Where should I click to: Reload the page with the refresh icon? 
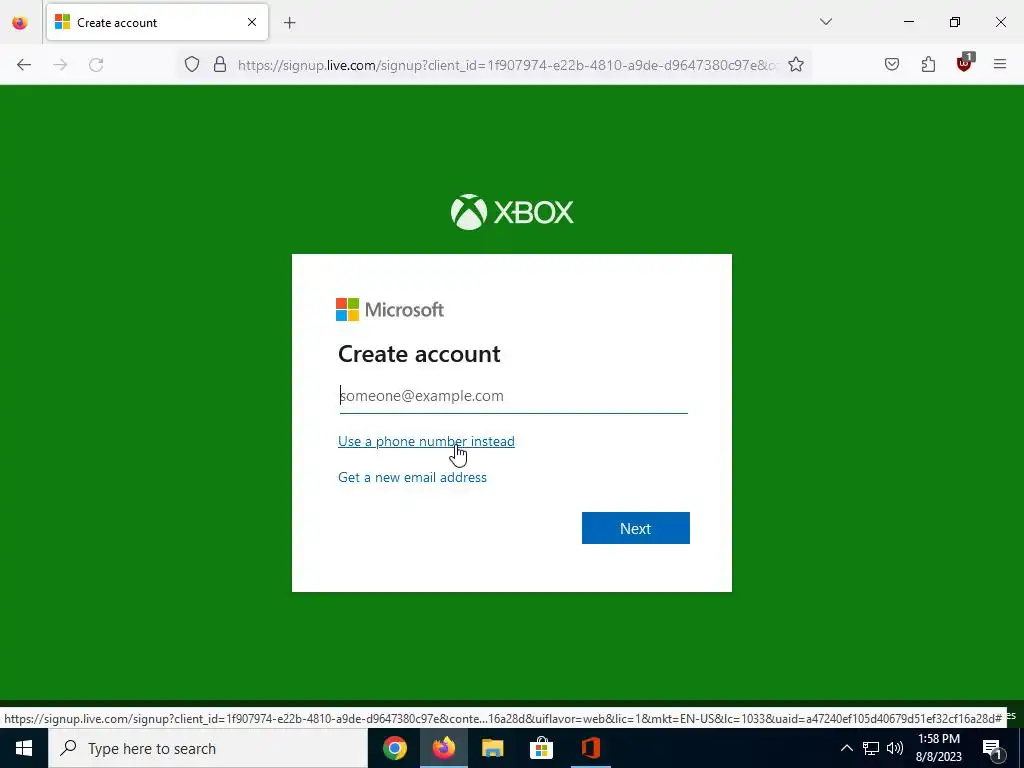(x=96, y=65)
